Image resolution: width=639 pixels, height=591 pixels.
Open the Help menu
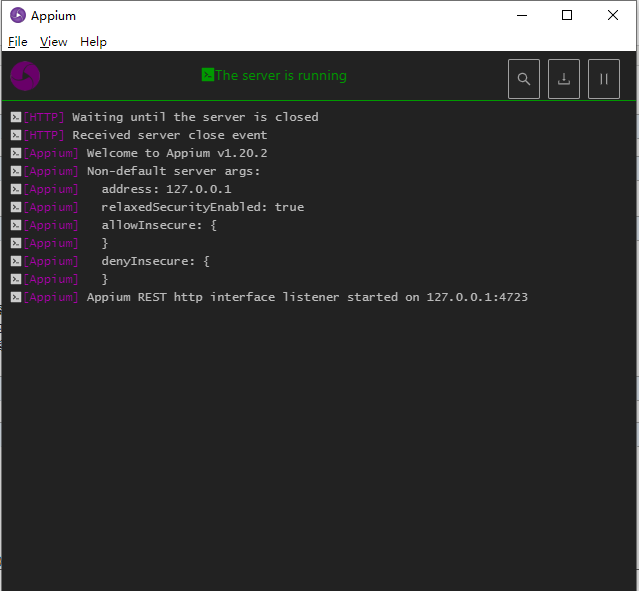click(93, 42)
